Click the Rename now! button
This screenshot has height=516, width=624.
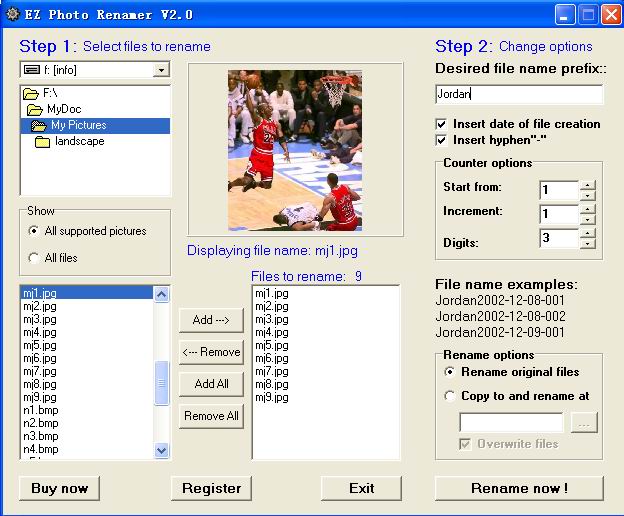pos(519,488)
